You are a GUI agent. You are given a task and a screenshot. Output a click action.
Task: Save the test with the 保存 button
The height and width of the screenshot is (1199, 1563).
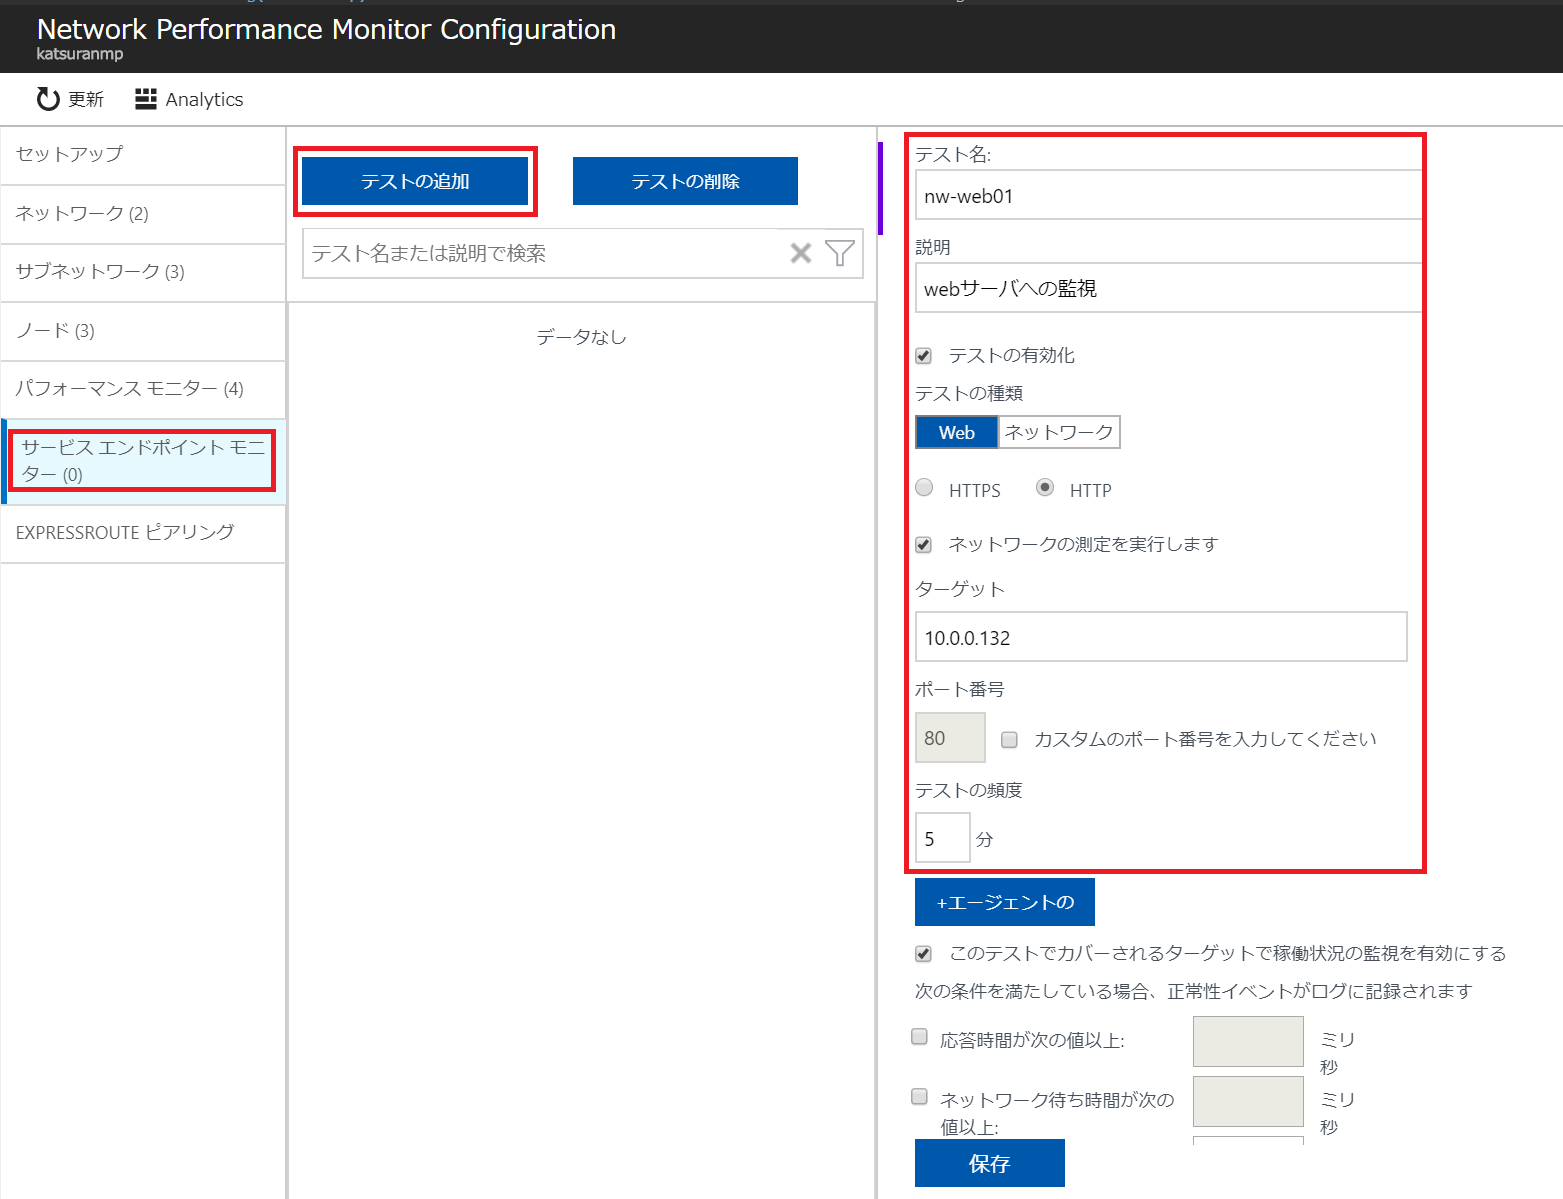pos(989,1163)
